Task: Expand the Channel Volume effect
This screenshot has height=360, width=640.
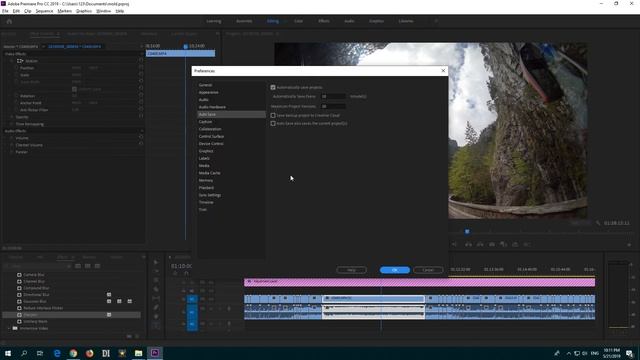Action: (11, 145)
